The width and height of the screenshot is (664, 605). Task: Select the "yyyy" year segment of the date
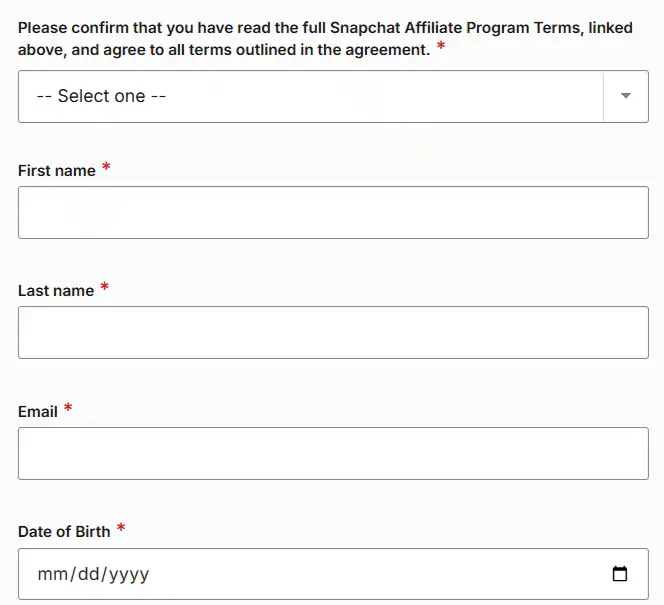129,575
